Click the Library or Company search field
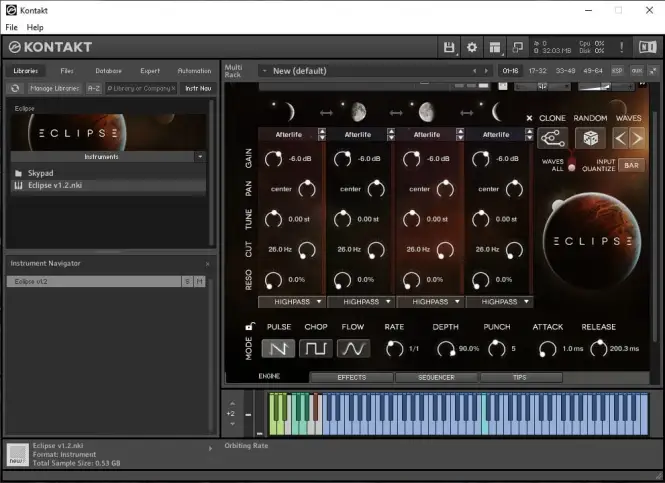 click(141, 88)
